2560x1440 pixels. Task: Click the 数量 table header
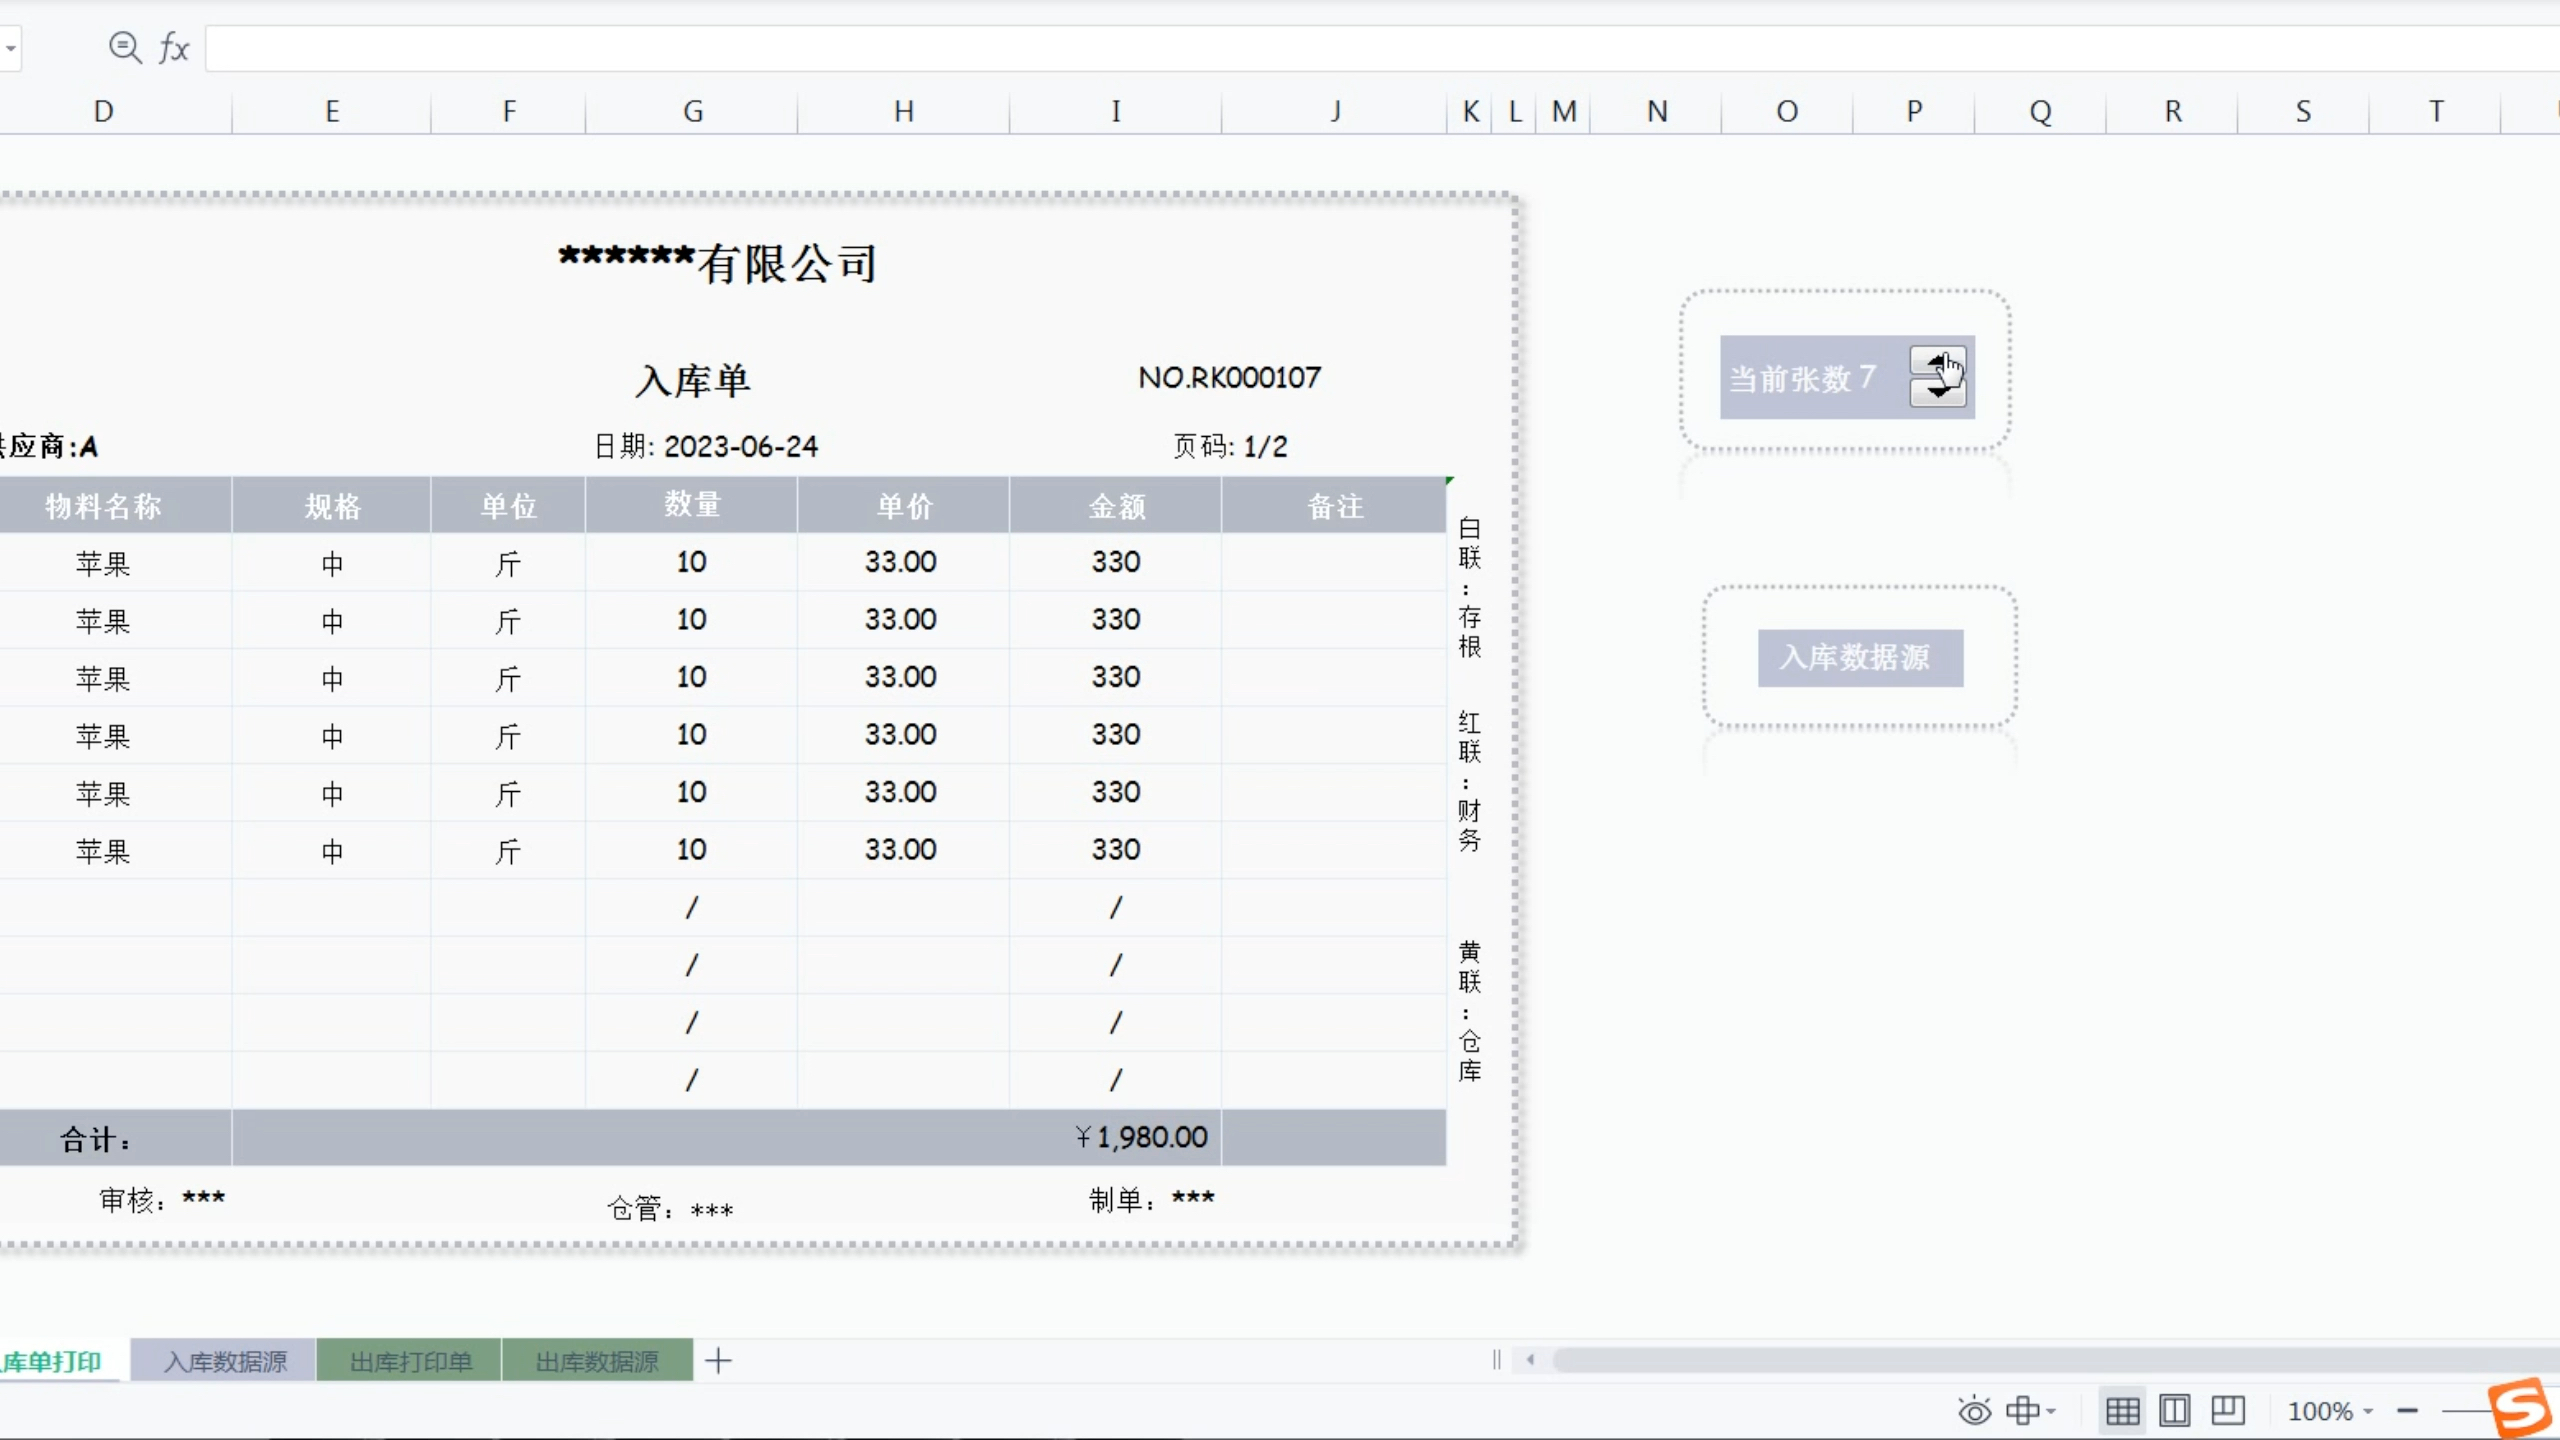(x=692, y=505)
